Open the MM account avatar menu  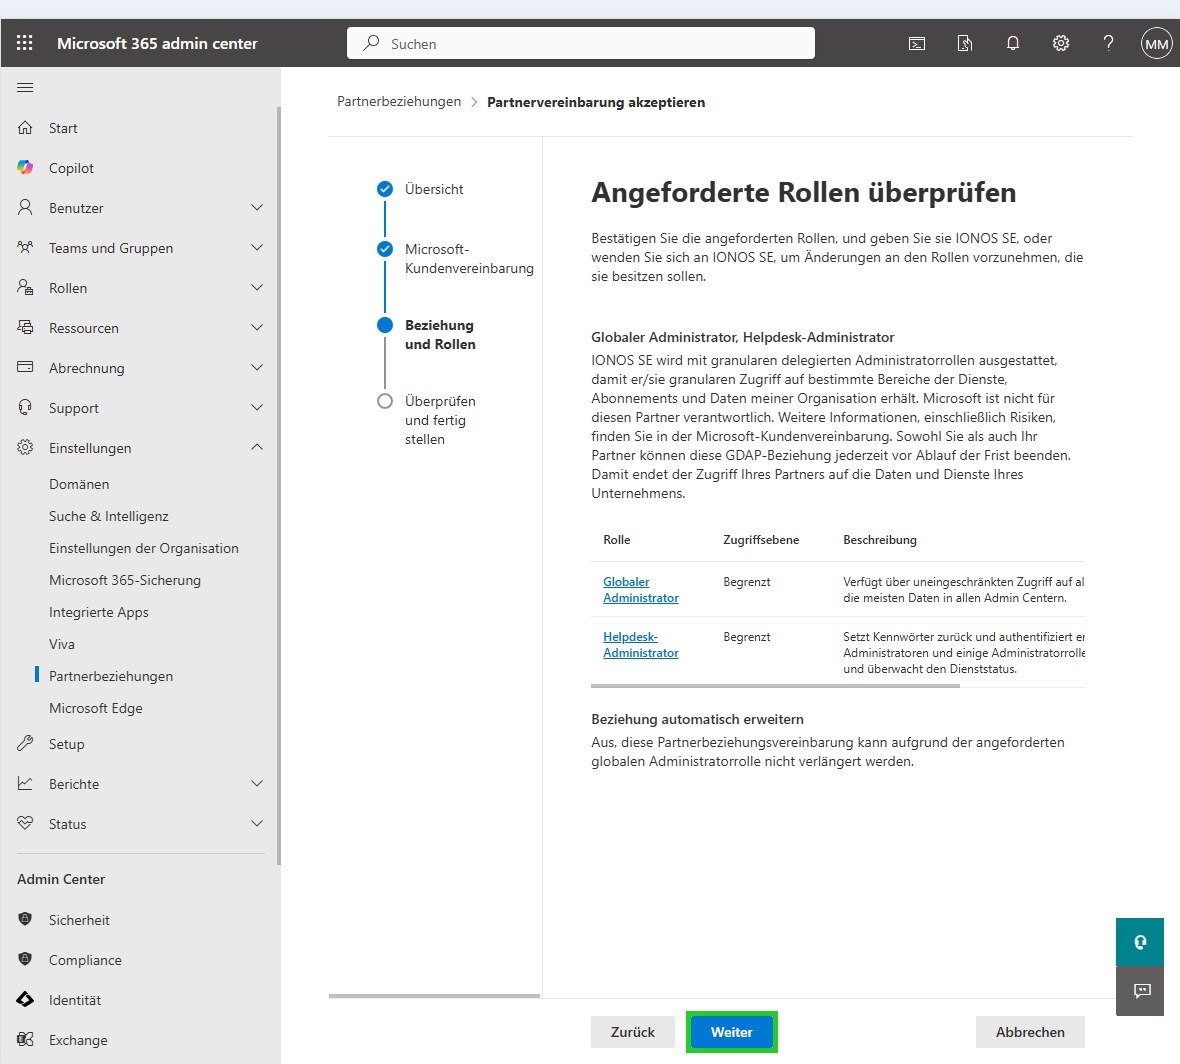click(x=1156, y=44)
